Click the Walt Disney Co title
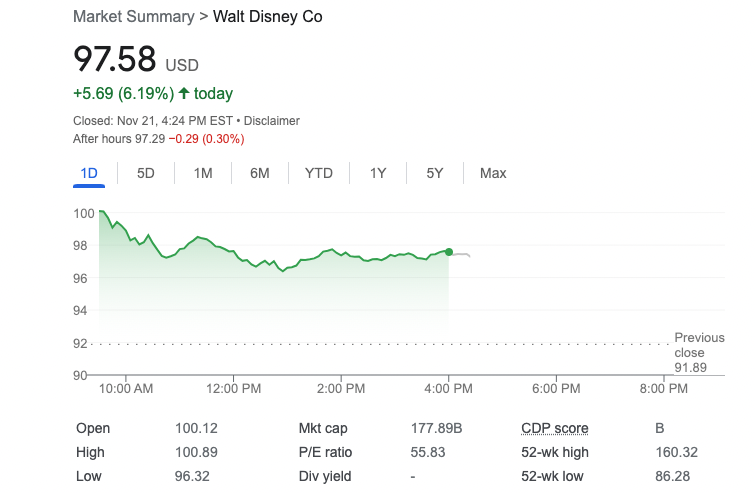This screenshot has width=755, height=493. pos(268,17)
